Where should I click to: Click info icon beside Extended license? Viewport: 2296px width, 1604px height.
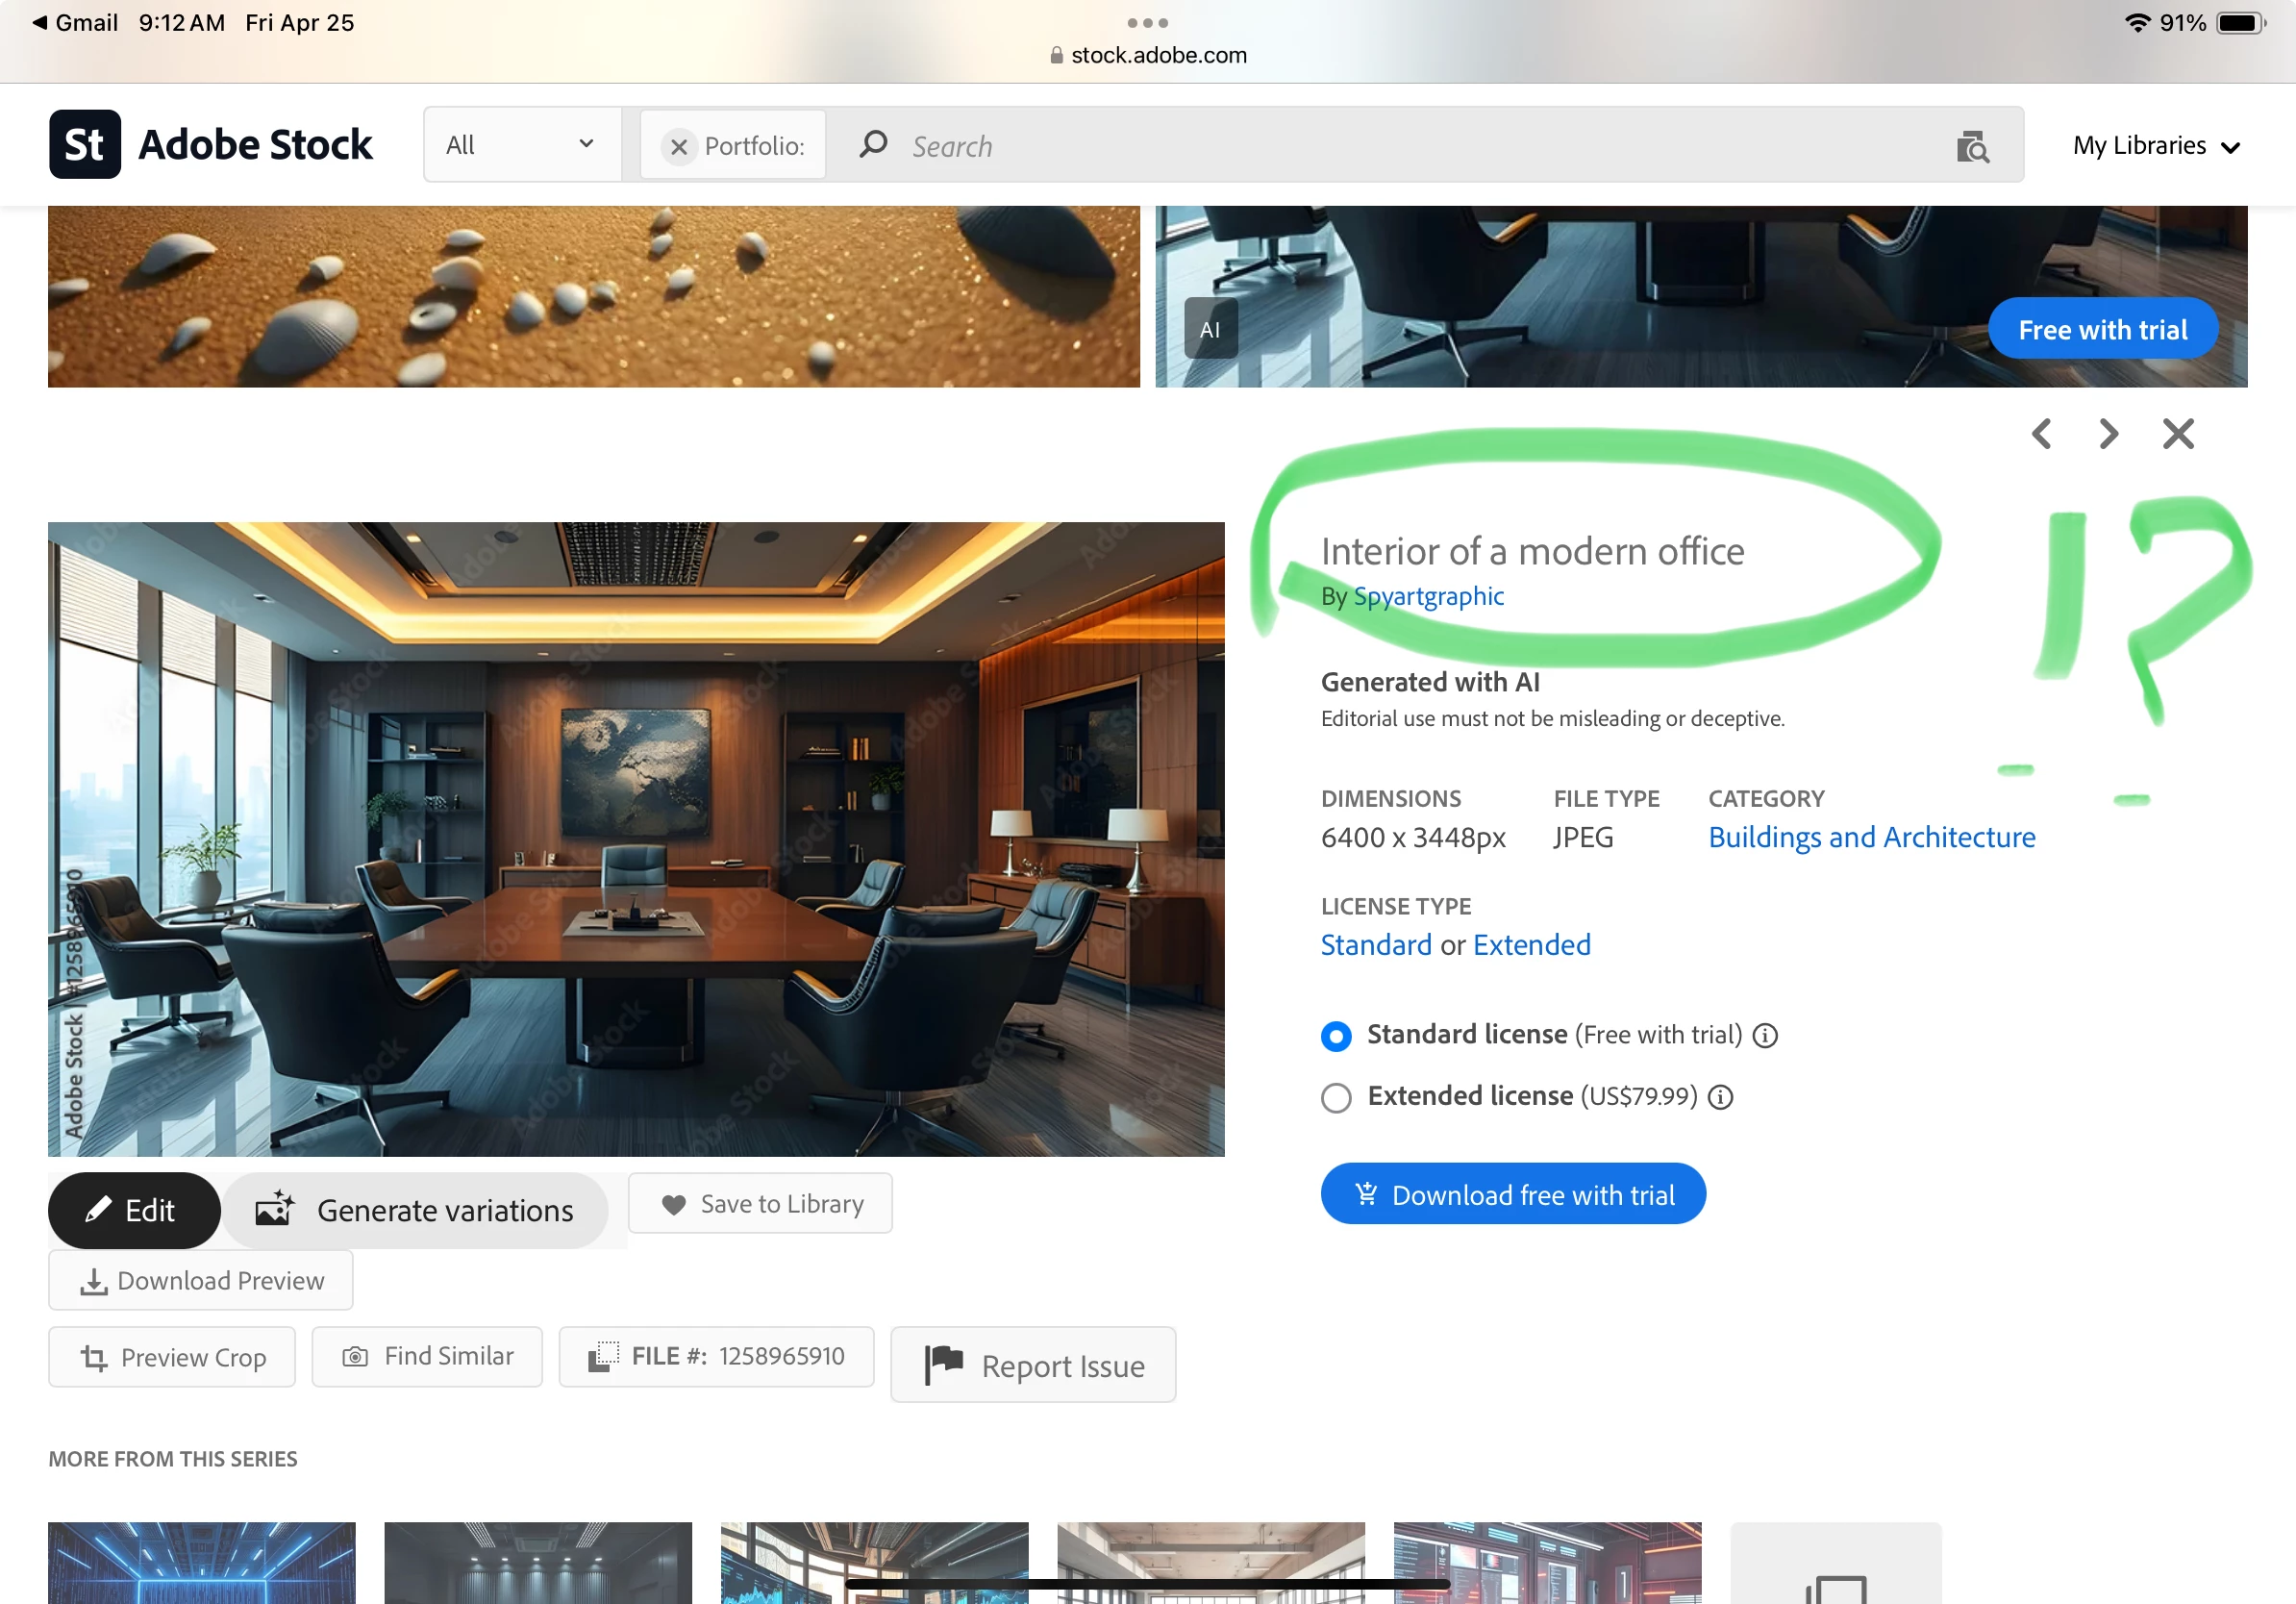[x=1720, y=1097]
